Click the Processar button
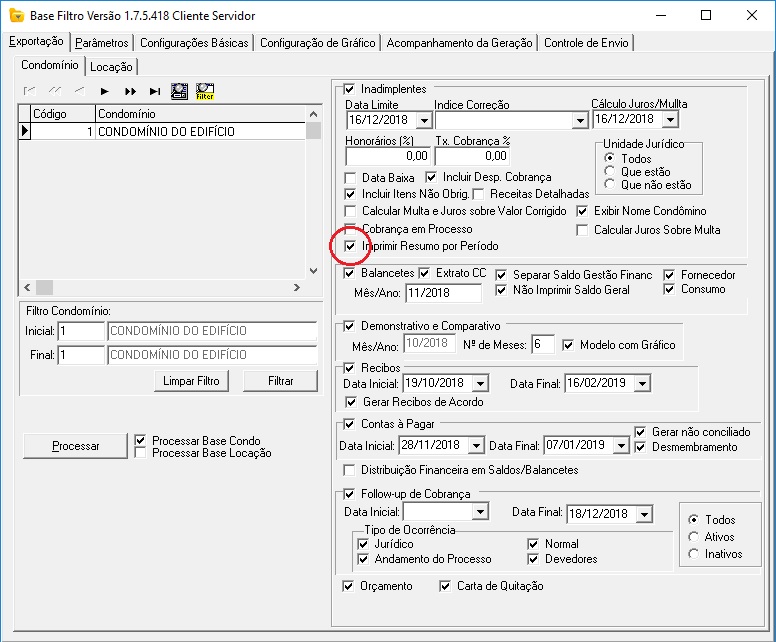Screen dimensions: 776x642 pos(75,446)
